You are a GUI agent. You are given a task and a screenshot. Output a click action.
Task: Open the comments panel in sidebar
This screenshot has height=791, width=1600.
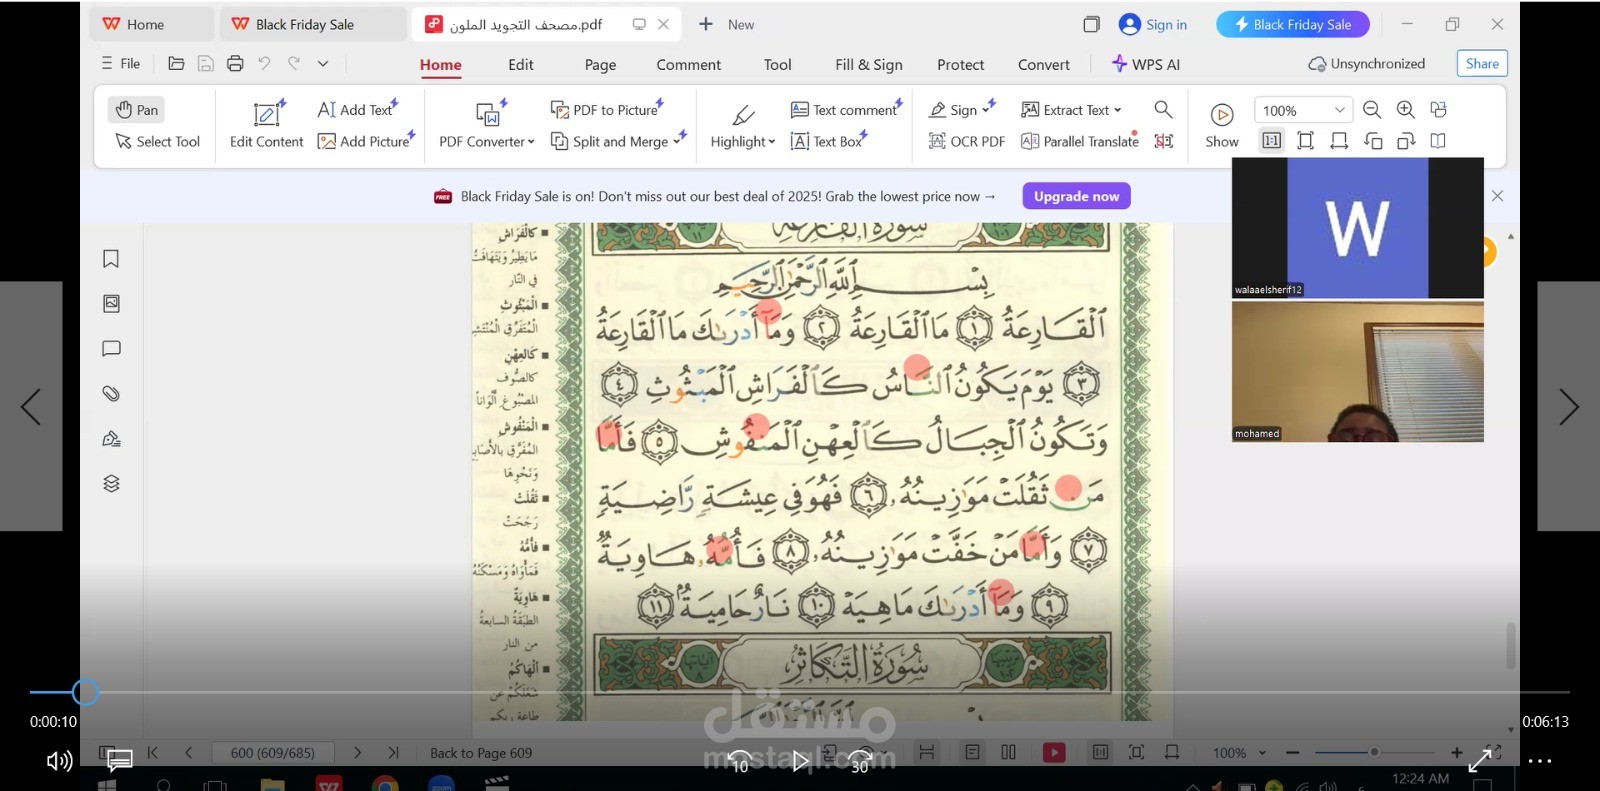point(111,348)
